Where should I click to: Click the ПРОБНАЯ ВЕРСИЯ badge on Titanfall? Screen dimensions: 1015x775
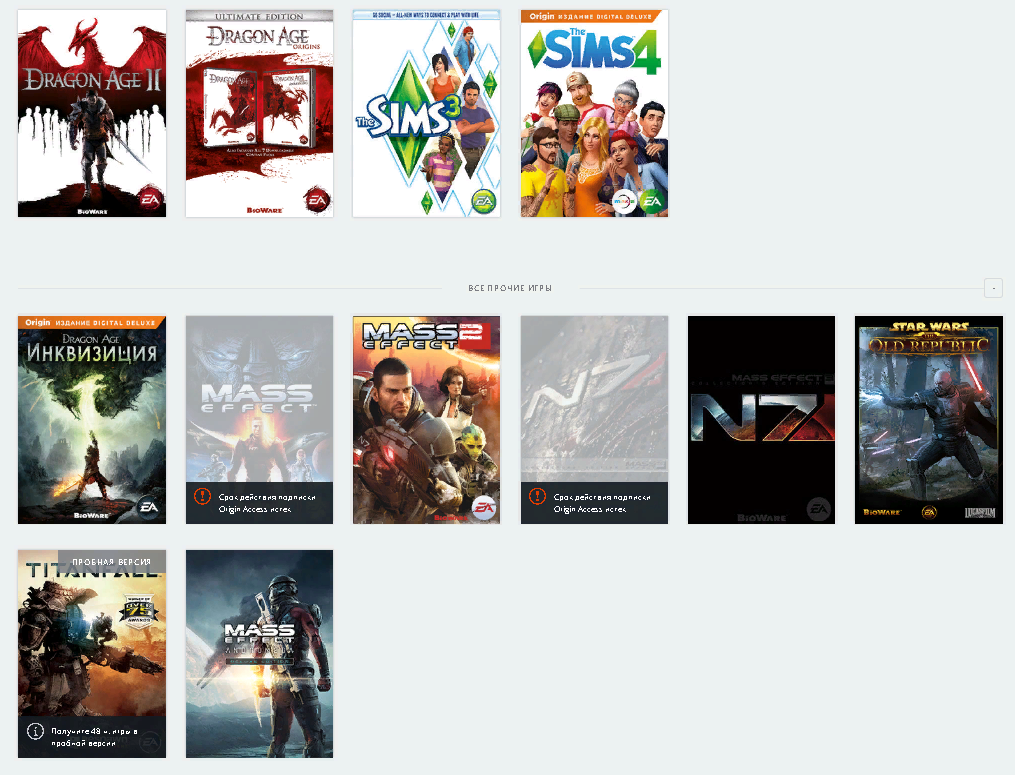(x=111, y=561)
